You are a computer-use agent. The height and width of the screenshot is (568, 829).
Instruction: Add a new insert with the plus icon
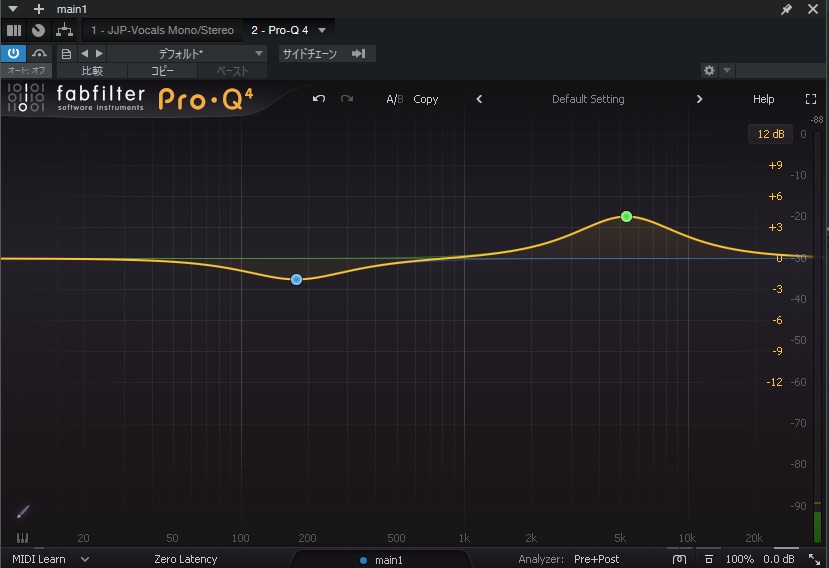click(x=39, y=9)
